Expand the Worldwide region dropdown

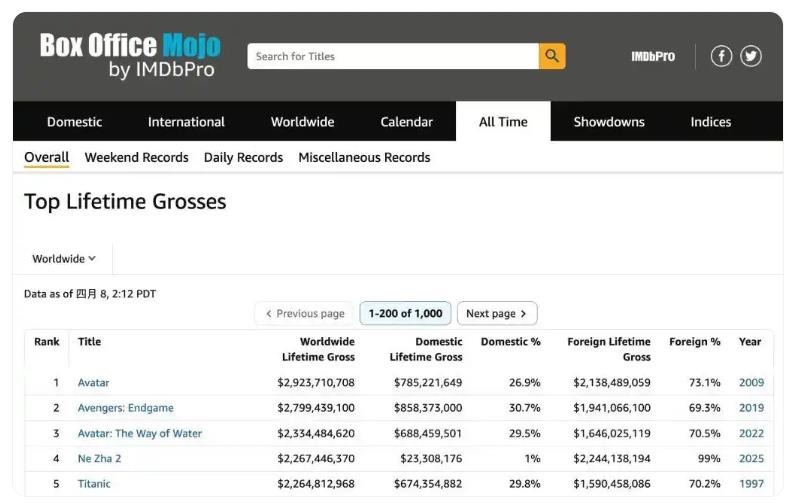point(64,259)
